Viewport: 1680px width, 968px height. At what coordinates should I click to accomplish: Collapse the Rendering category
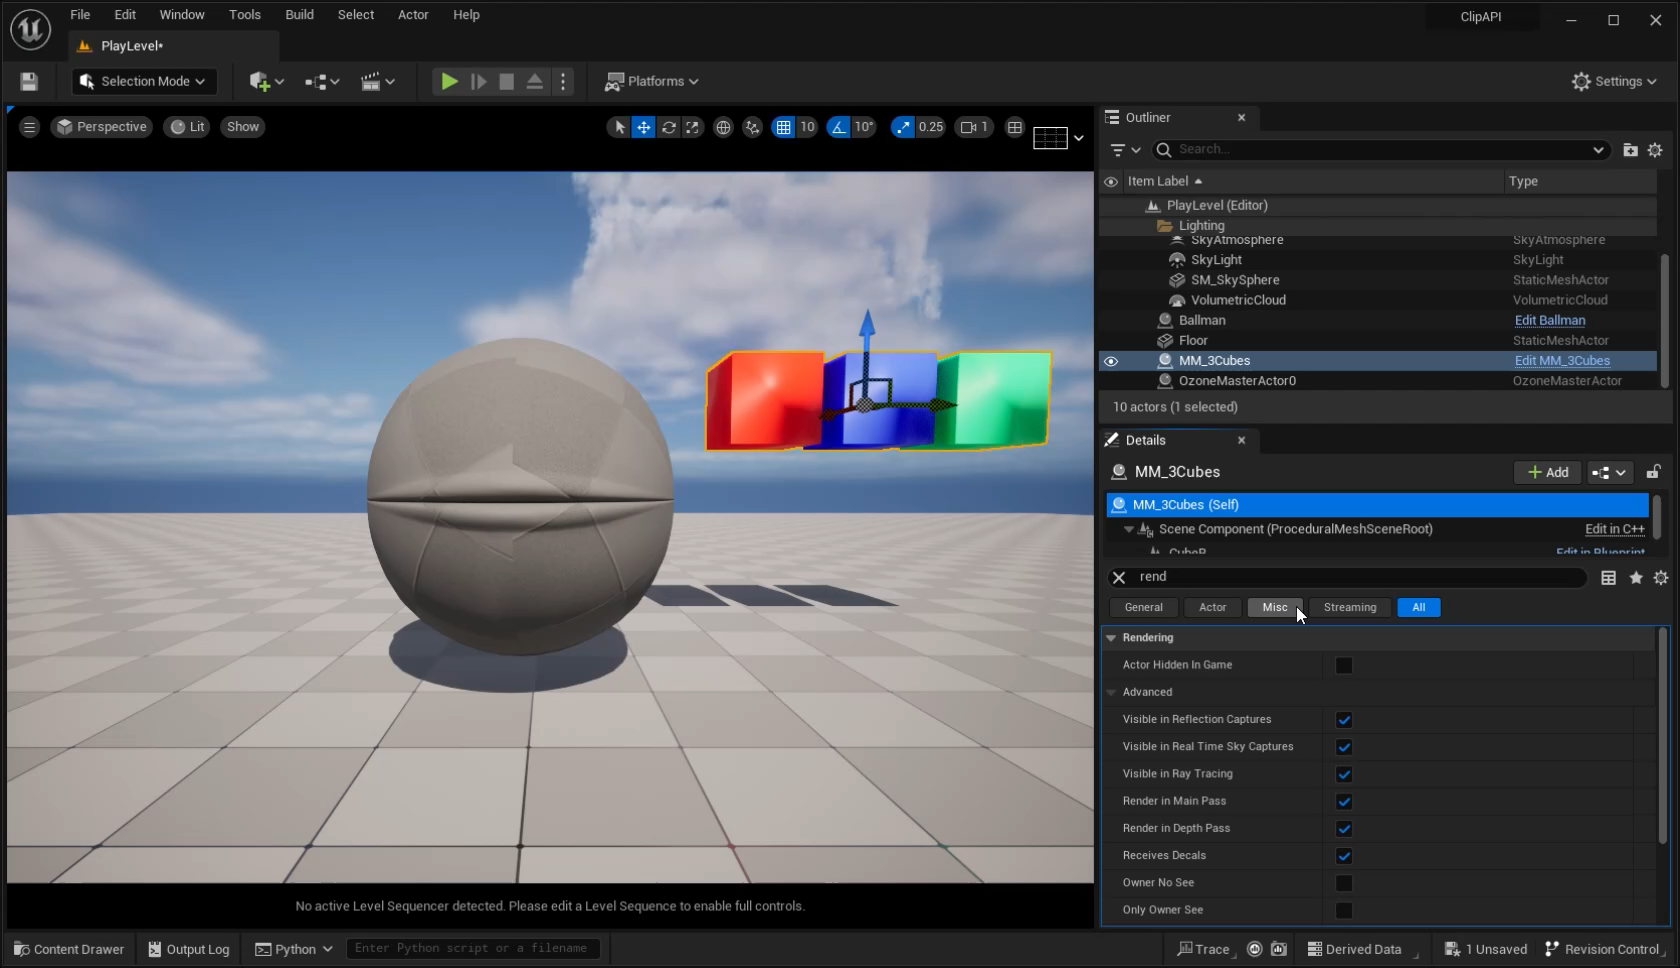tap(1111, 638)
